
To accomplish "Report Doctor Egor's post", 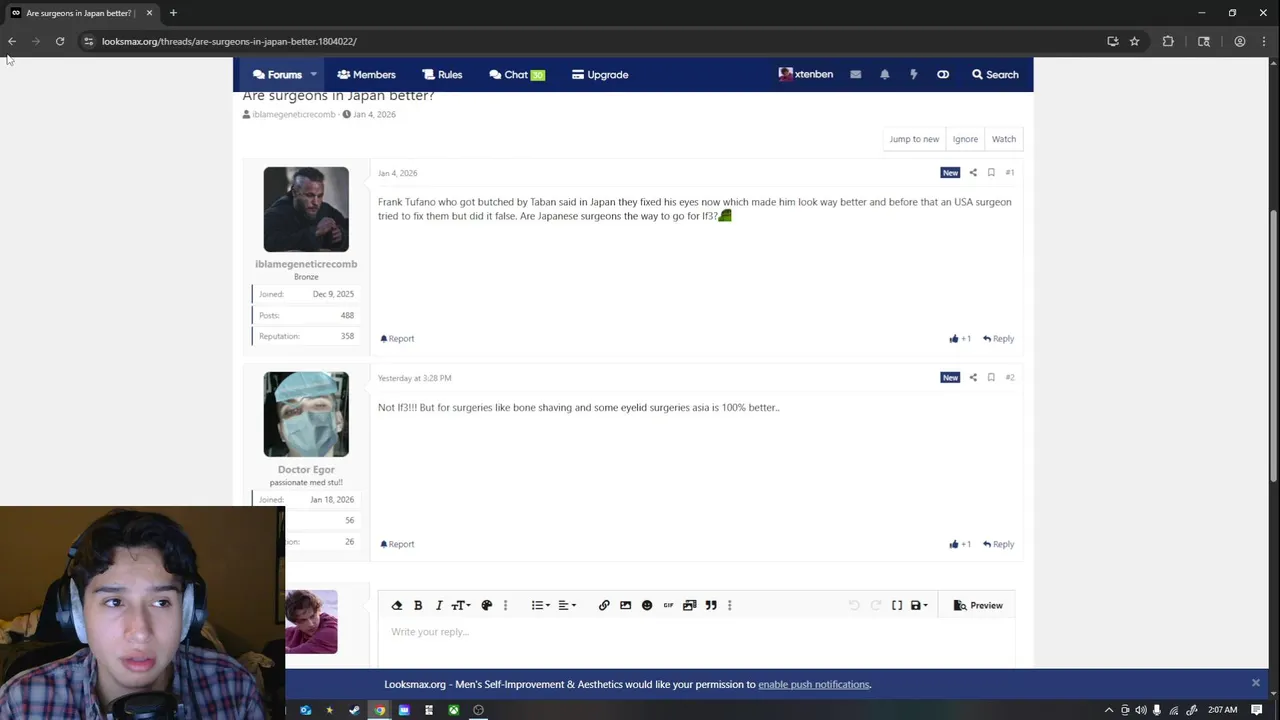I will (x=397, y=544).
